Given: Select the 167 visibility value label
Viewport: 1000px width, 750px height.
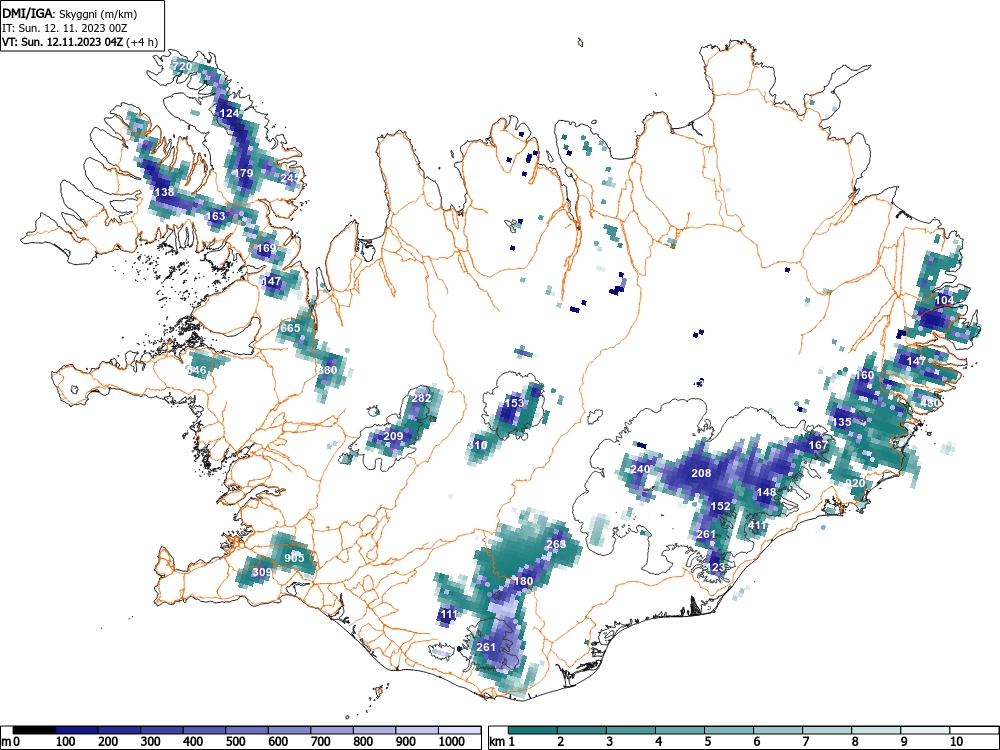Looking at the screenshot, I should click(818, 445).
